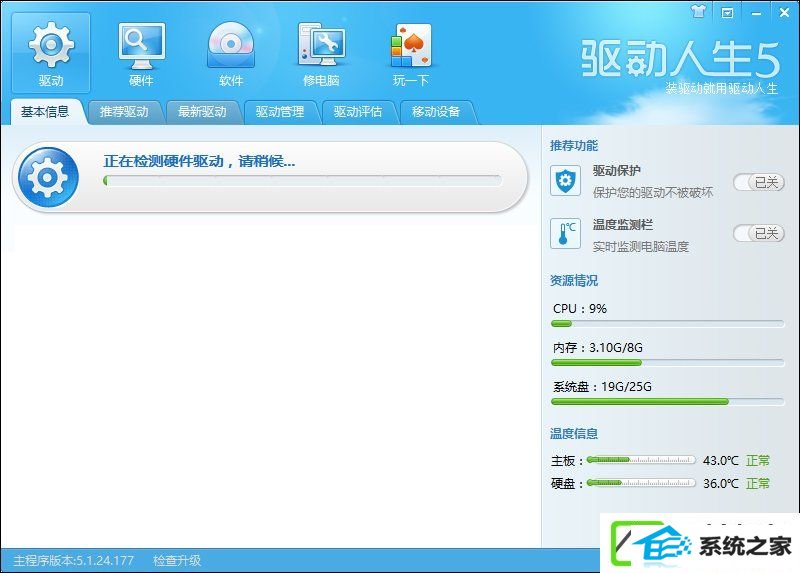
Task: Click the skin shirt icon in title bar
Action: (x=698, y=11)
